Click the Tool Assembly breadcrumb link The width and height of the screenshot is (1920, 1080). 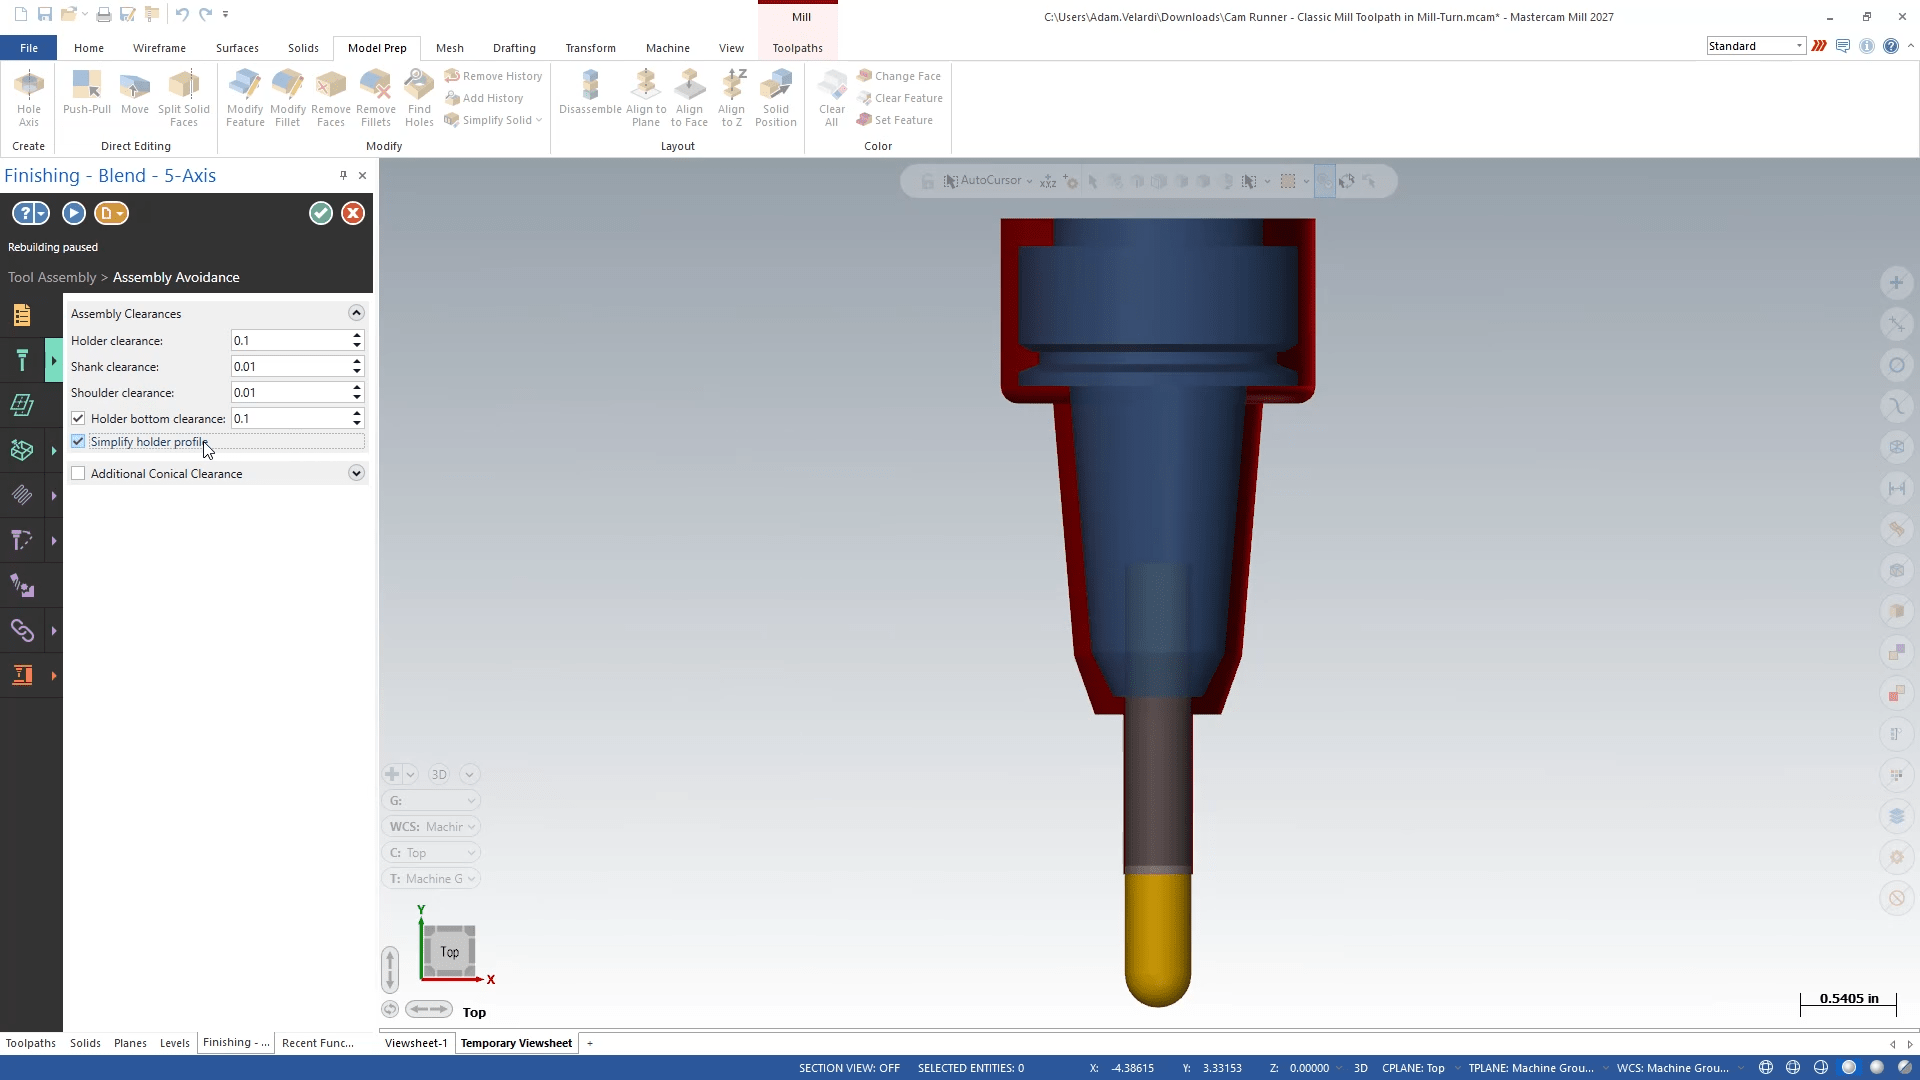[52, 278]
